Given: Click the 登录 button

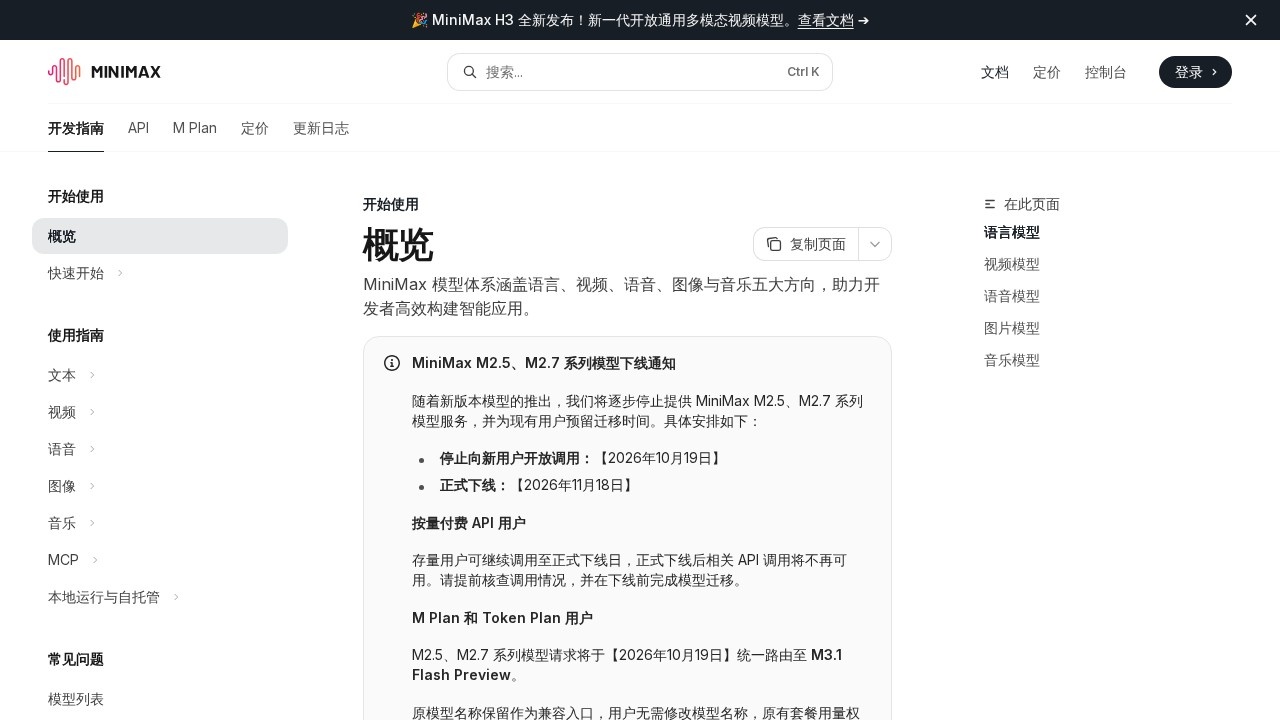Looking at the screenshot, I should [1195, 72].
